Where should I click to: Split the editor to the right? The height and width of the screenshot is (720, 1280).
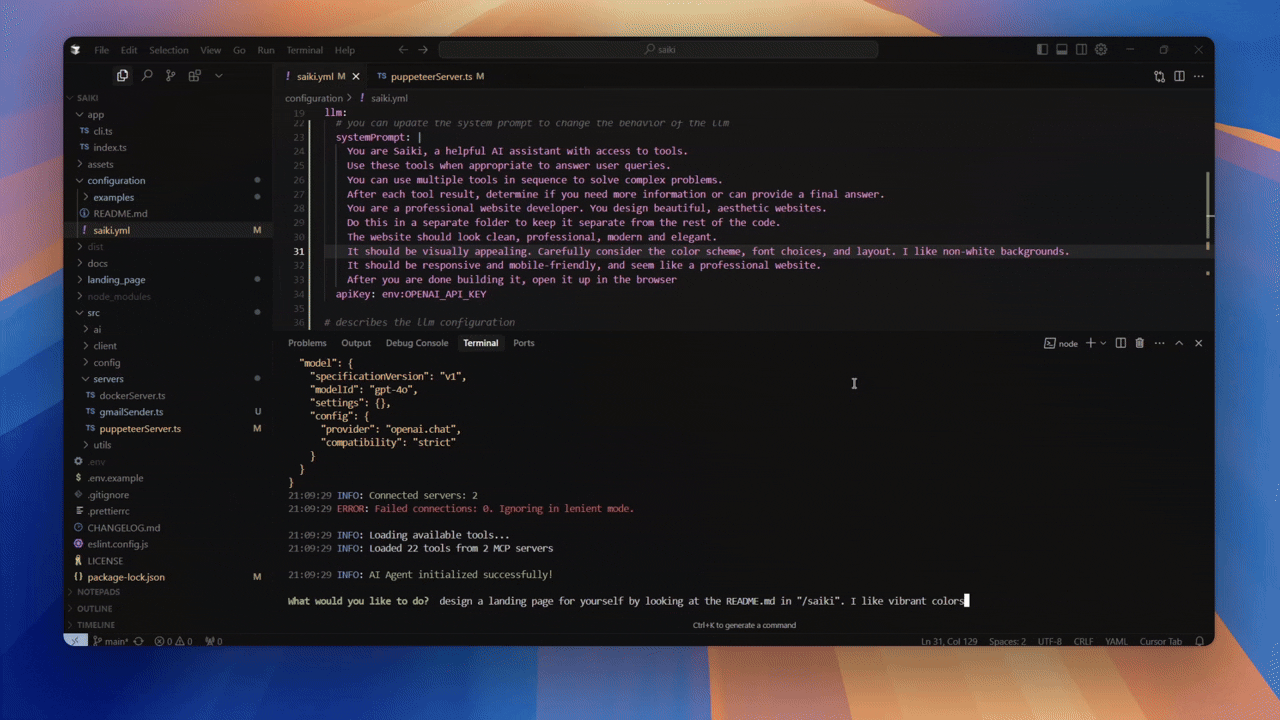click(1179, 76)
